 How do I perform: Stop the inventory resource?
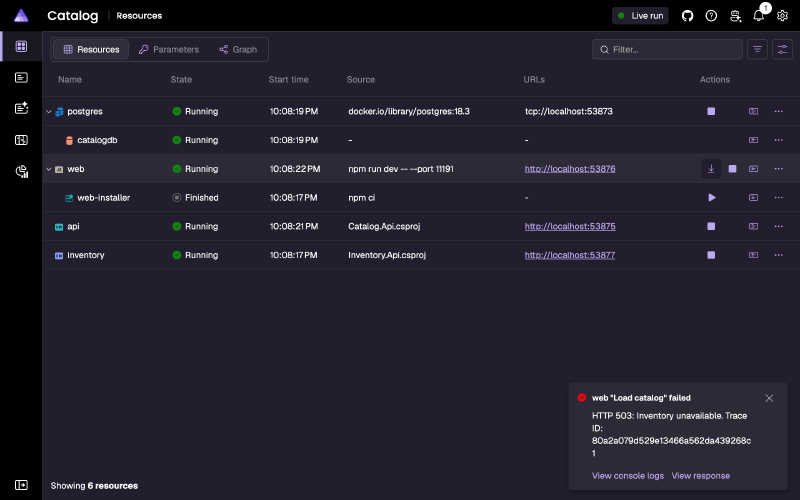click(x=711, y=255)
